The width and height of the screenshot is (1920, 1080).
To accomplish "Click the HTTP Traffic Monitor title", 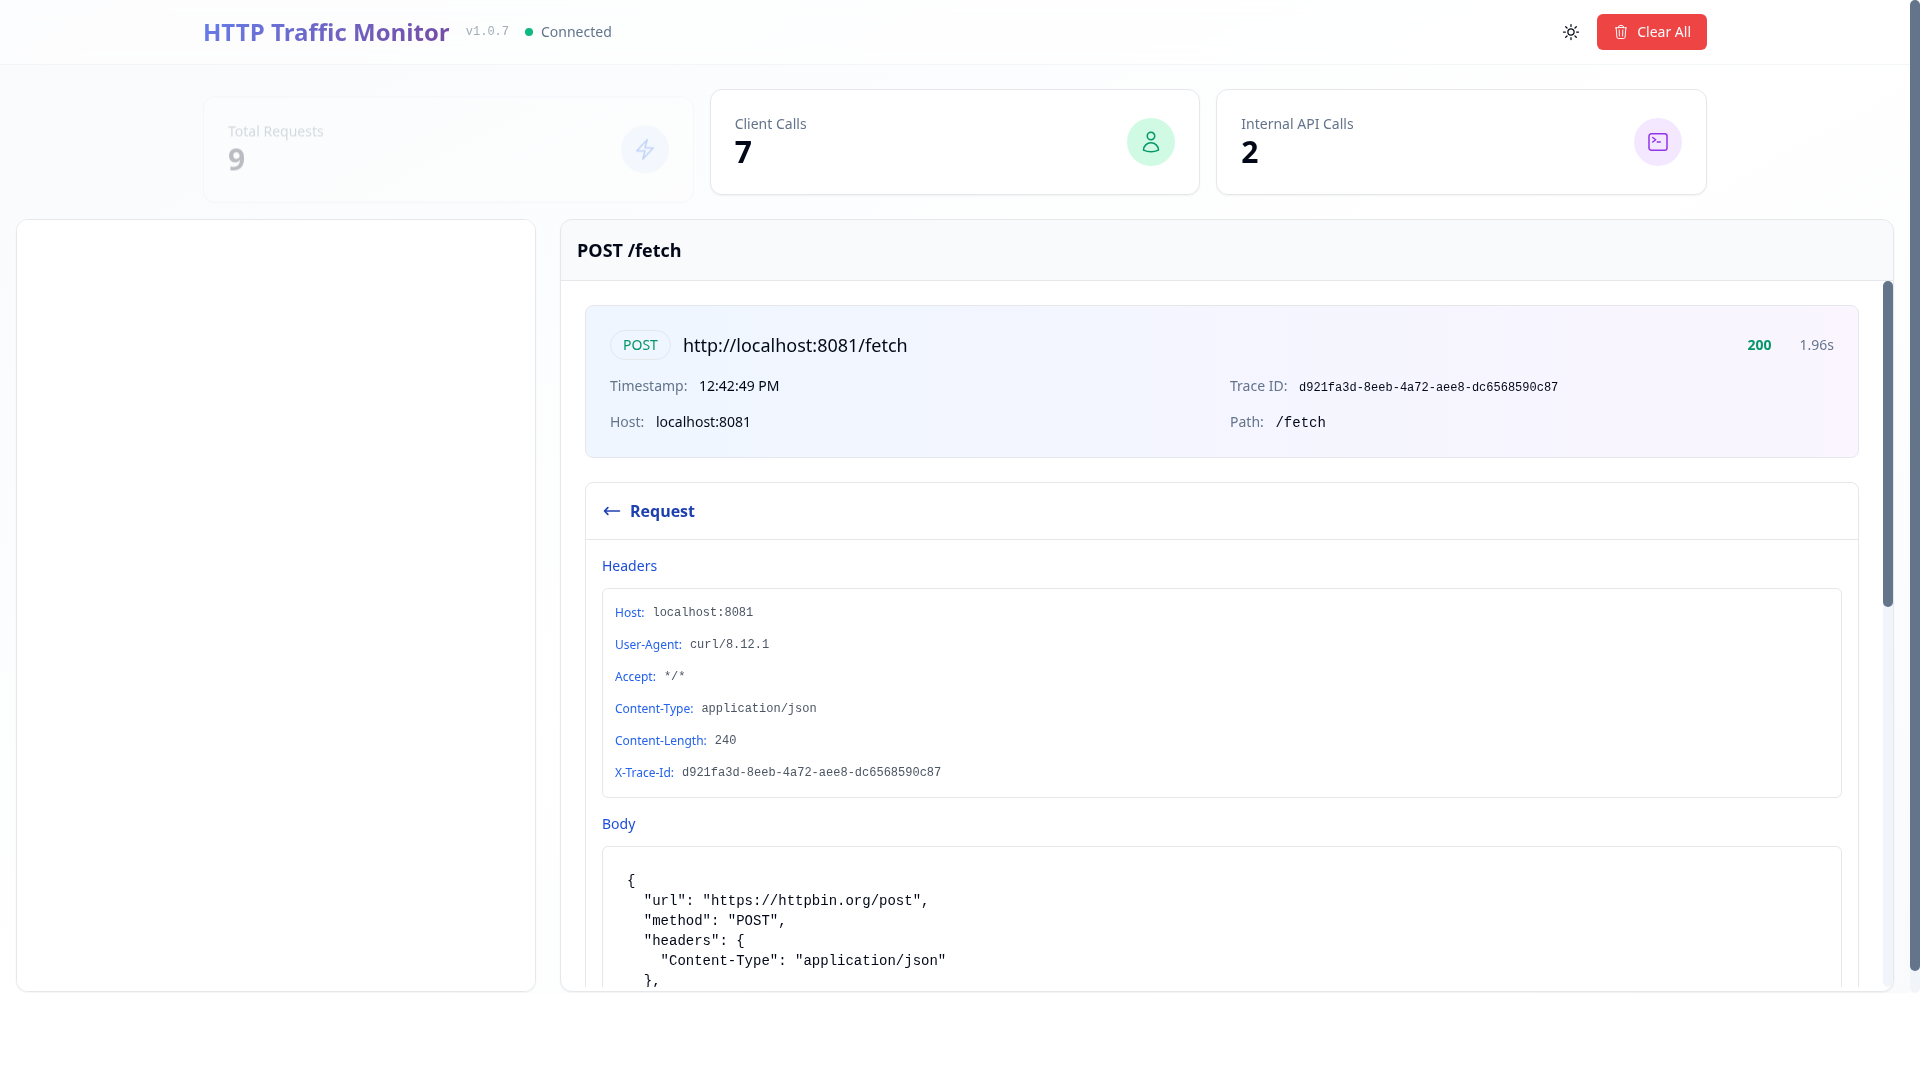I will [x=326, y=32].
